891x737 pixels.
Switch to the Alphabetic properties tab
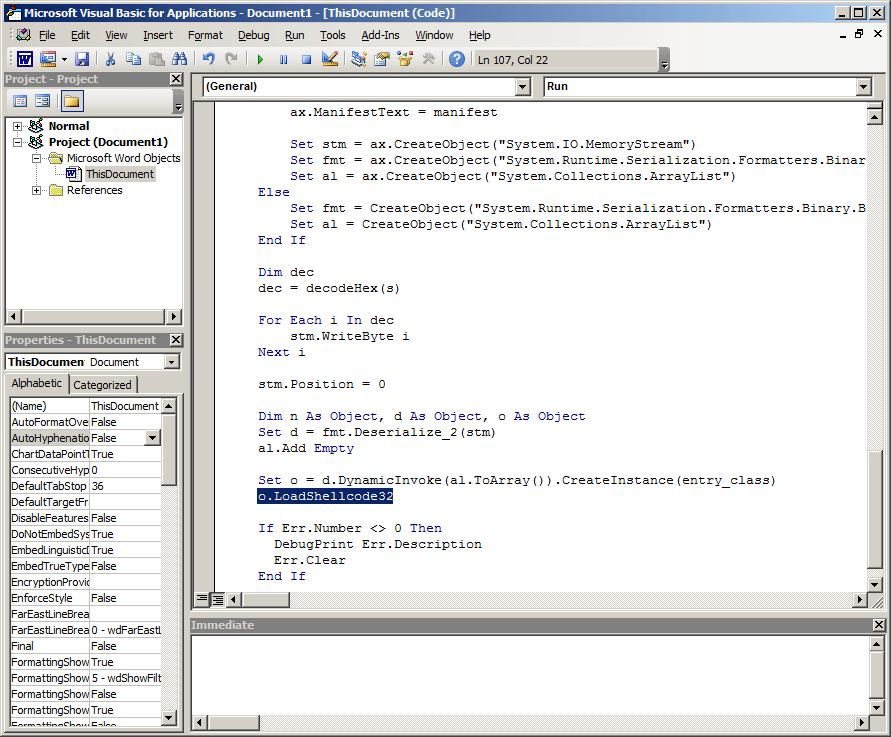click(36, 384)
